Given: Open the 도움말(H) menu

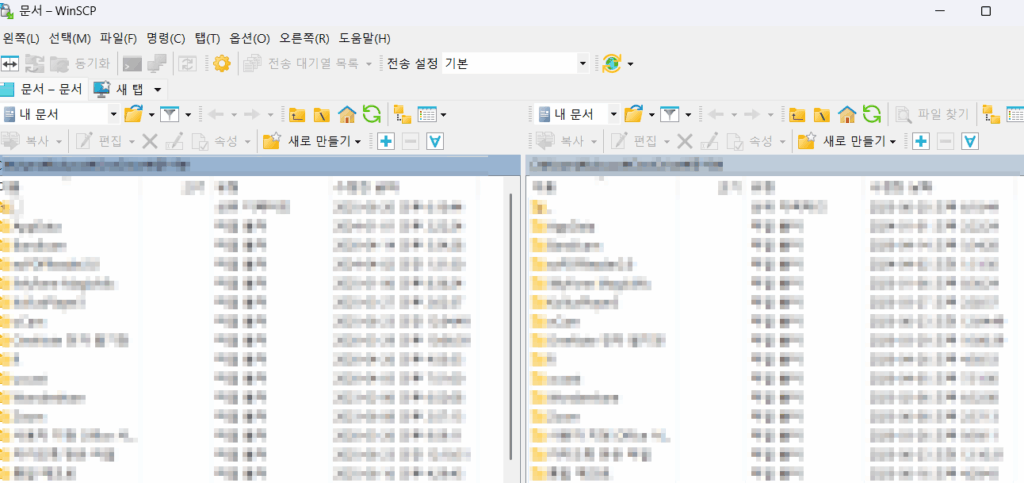Looking at the screenshot, I should point(364,38).
